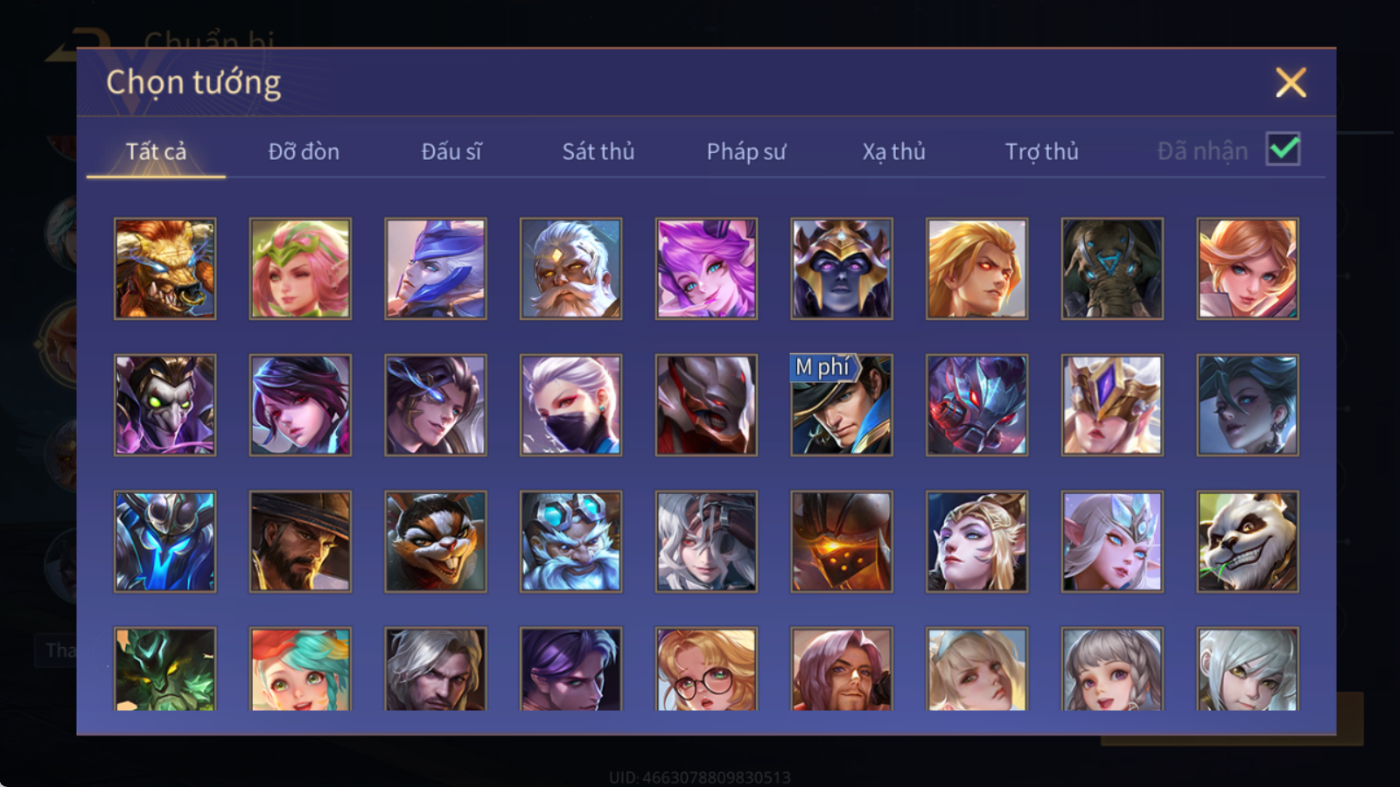Toggle the Đã nhận checkbox
This screenshot has height=787, width=1400.
(x=1283, y=150)
